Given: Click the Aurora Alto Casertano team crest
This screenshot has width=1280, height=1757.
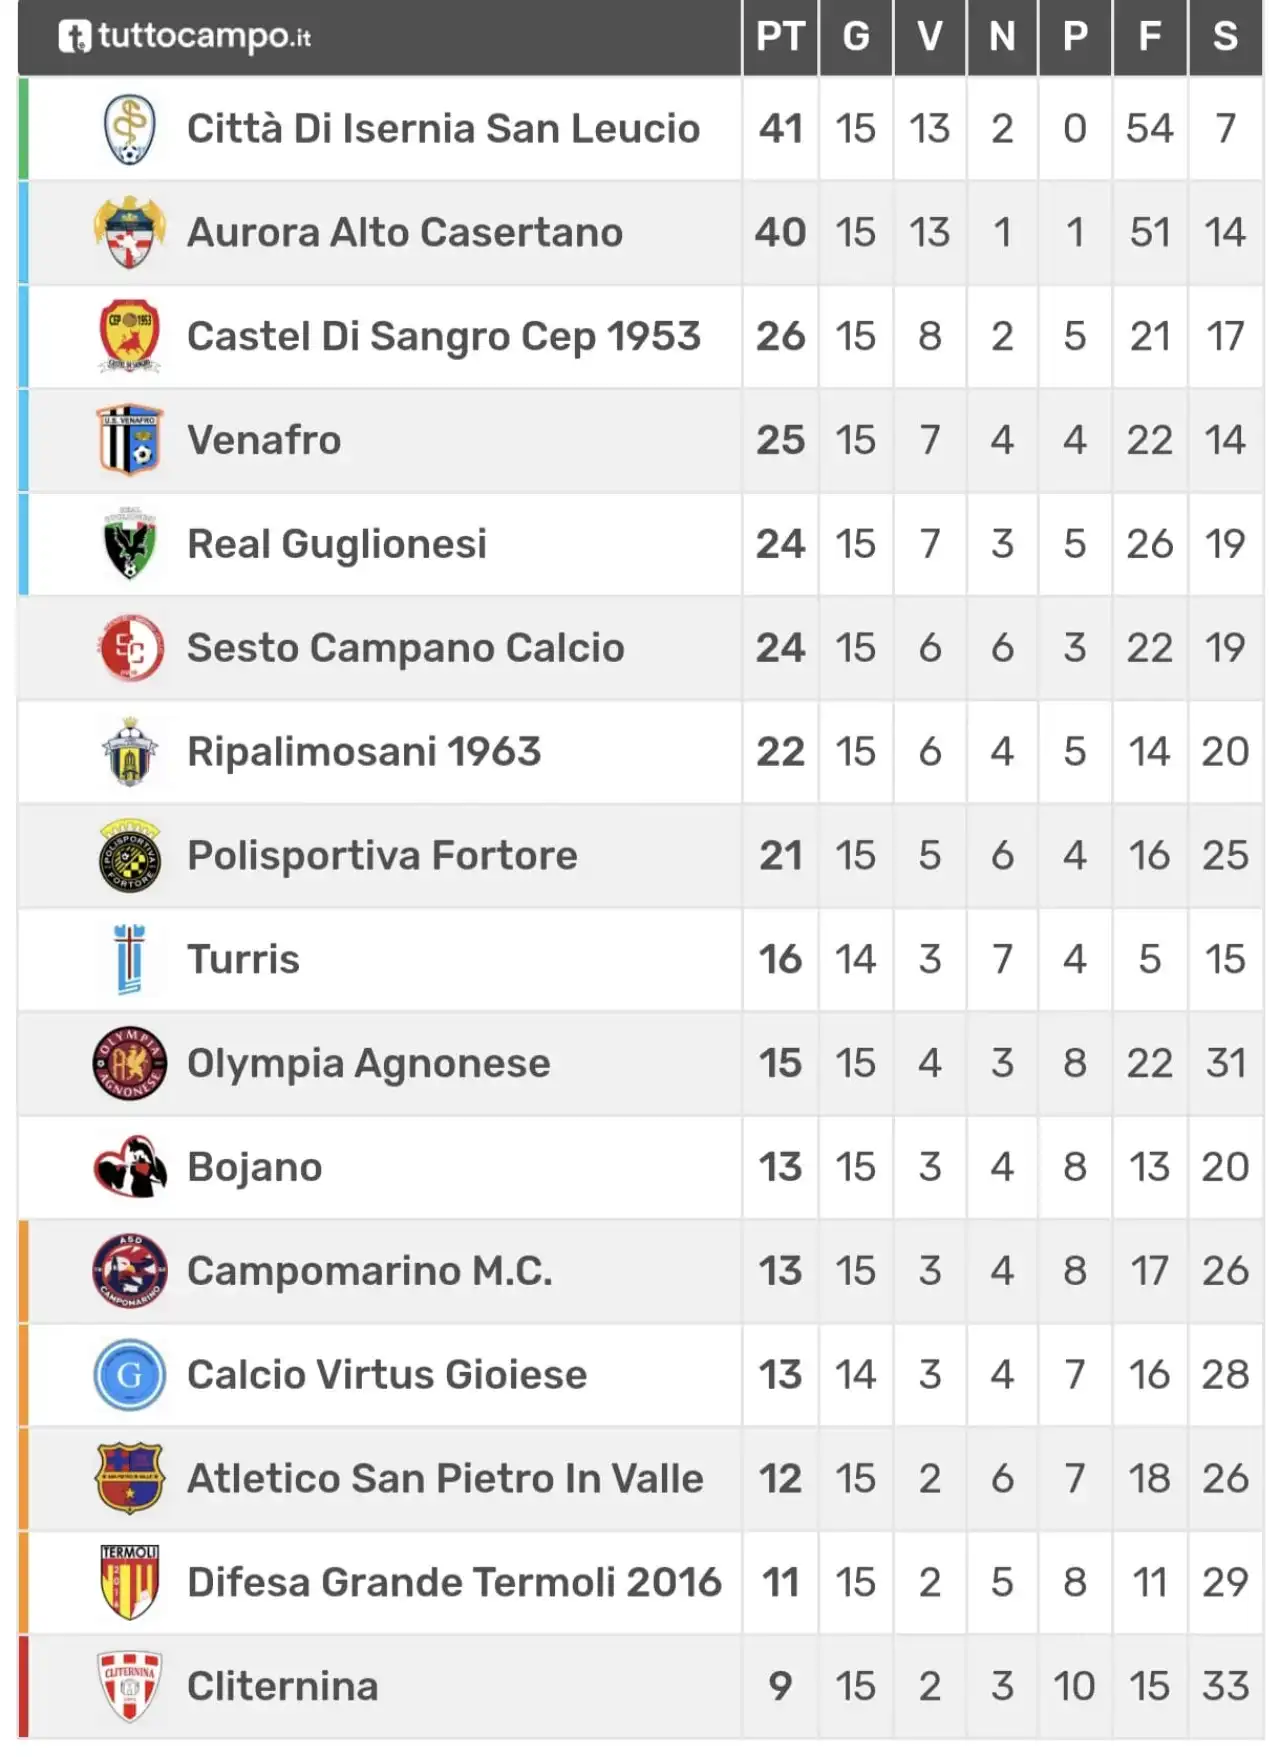Looking at the screenshot, I should [129, 233].
